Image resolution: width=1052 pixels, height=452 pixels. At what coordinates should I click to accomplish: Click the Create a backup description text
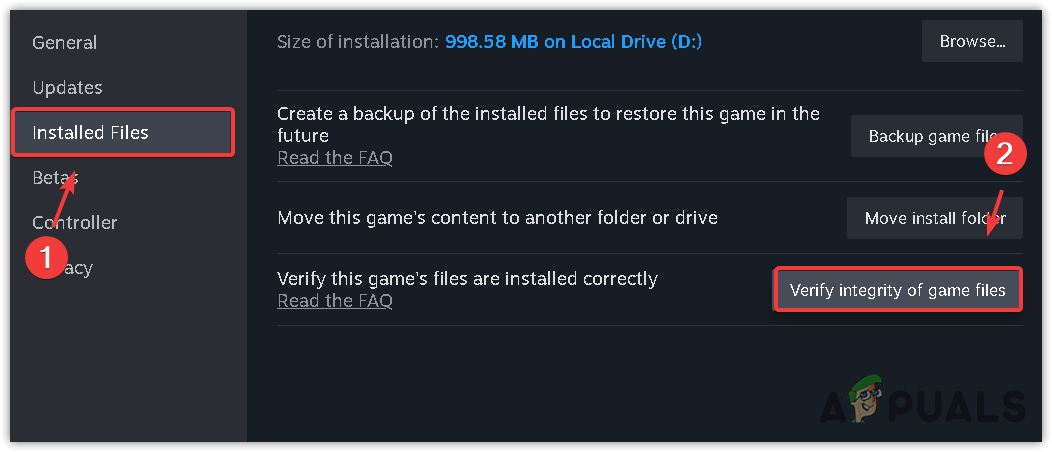coord(548,124)
